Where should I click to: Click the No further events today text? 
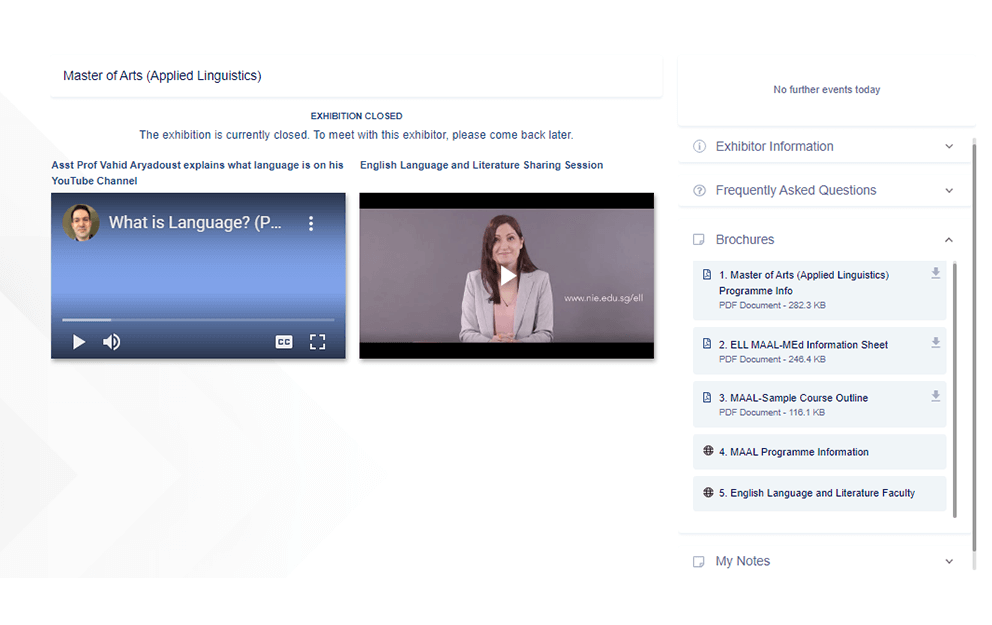pyautogui.click(x=826, y=90)
